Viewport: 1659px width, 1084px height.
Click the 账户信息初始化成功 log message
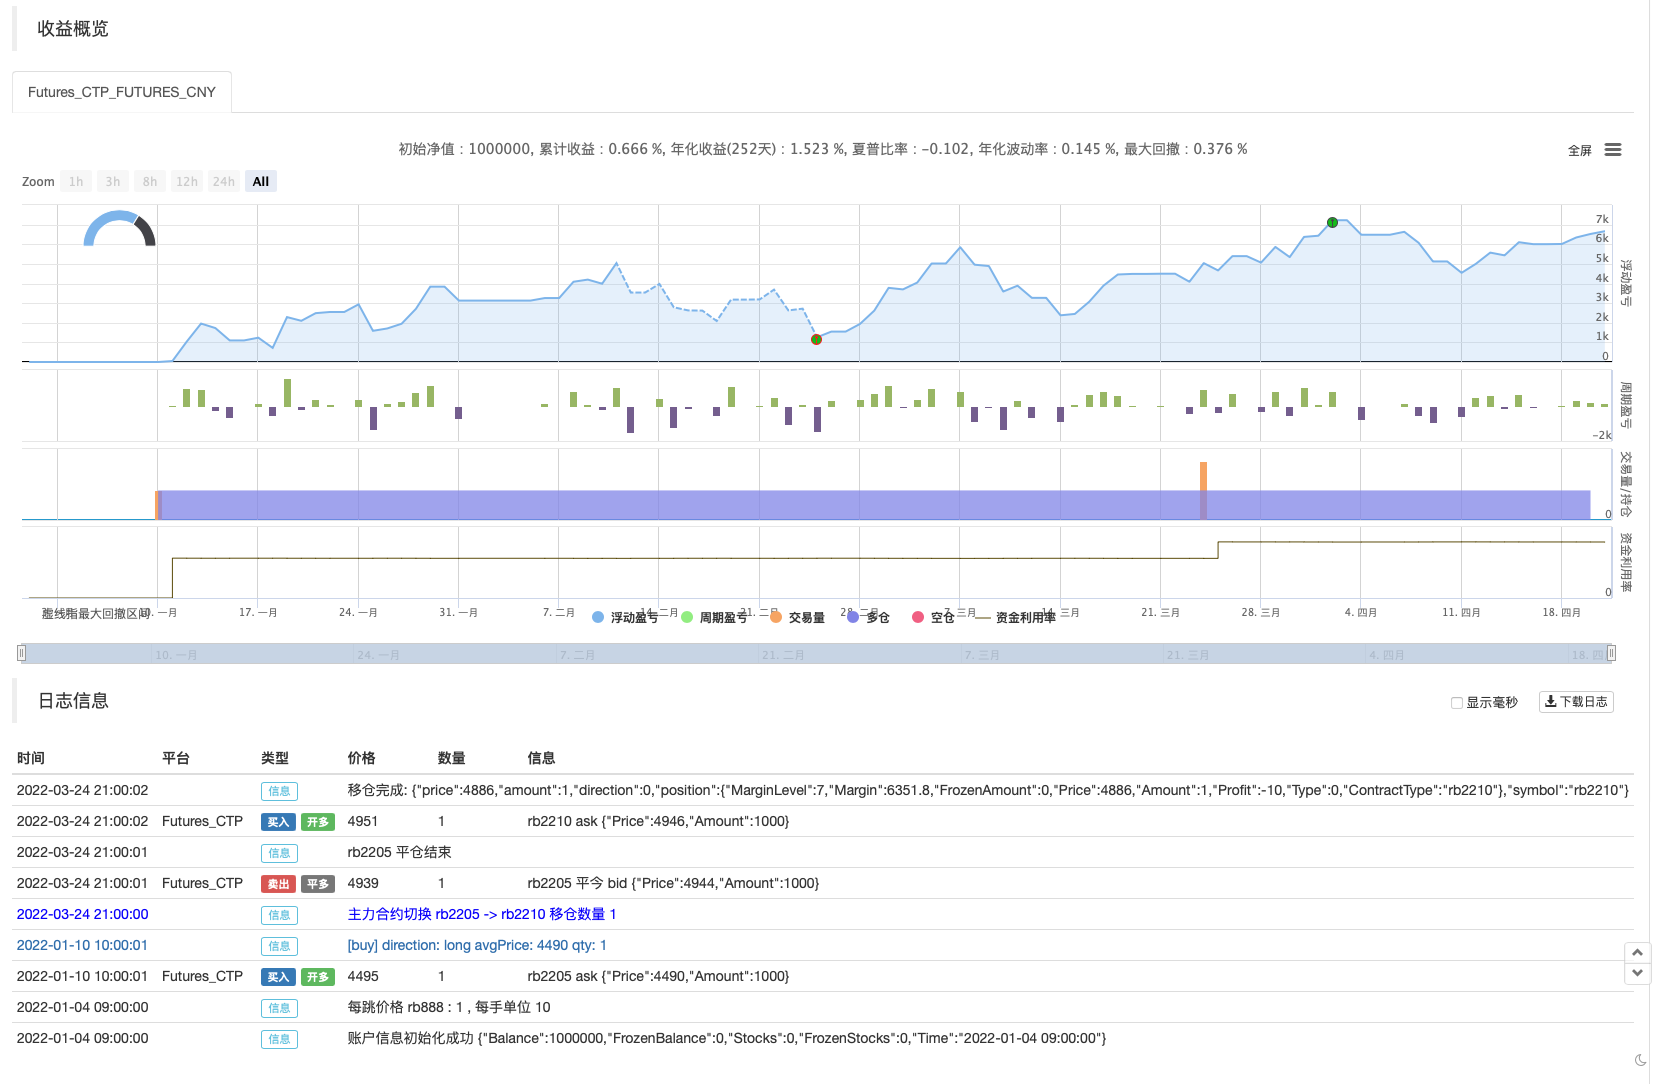coord(727,1038)
